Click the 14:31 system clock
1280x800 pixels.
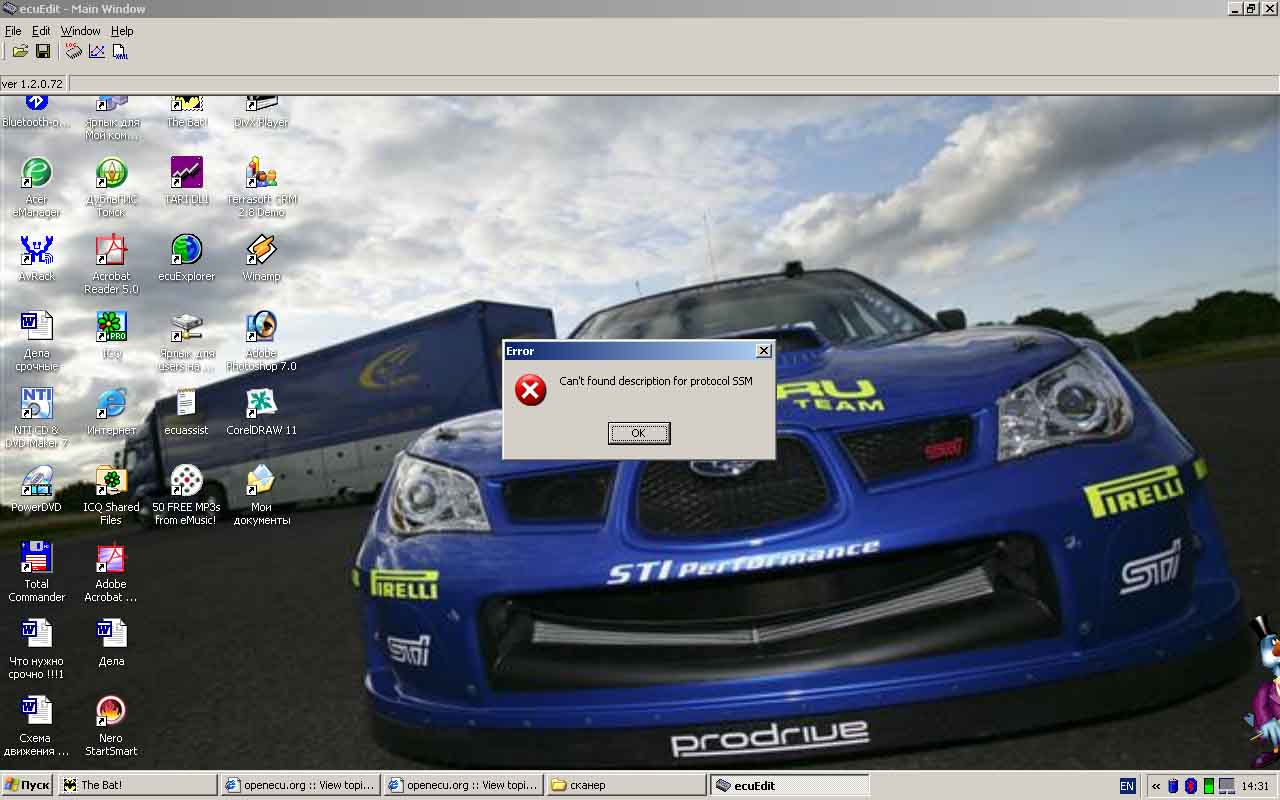click(1255, 786)
